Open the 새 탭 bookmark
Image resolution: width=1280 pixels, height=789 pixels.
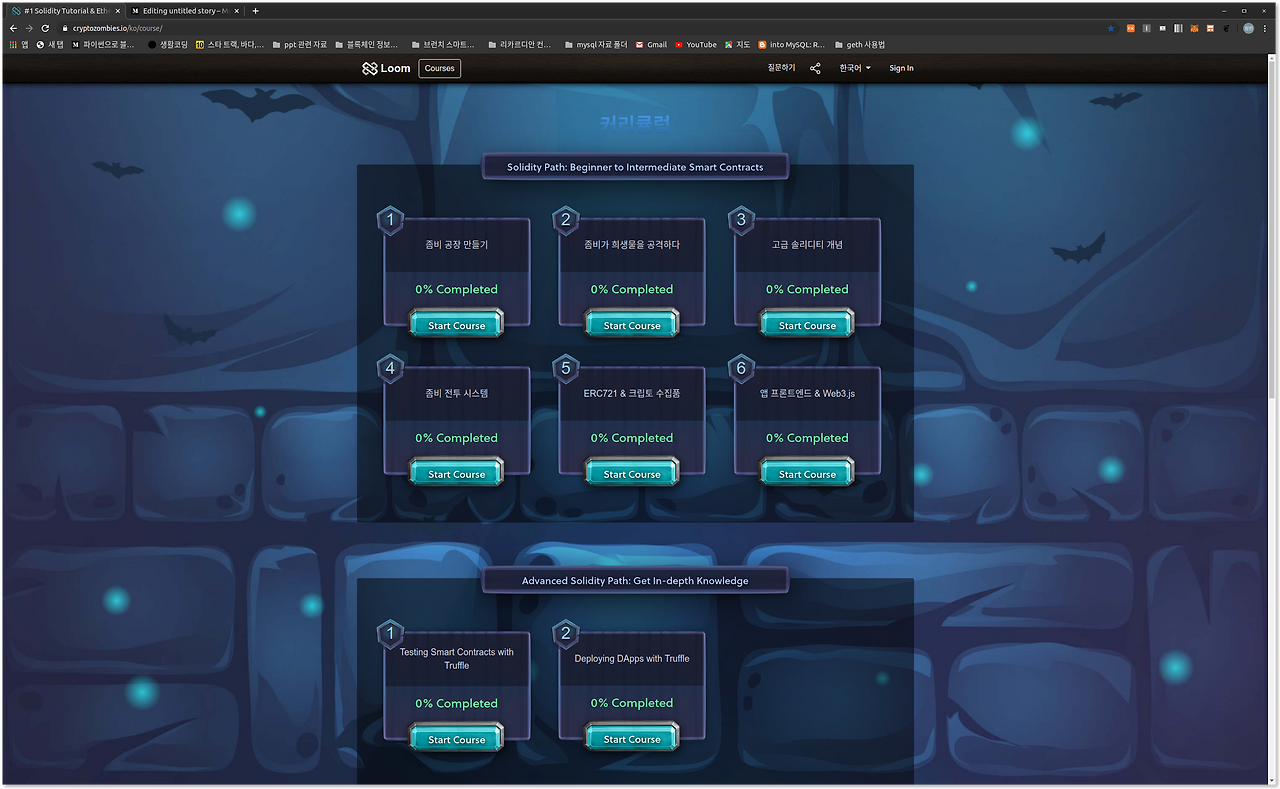pyautogui.click(x=50, y=44)
